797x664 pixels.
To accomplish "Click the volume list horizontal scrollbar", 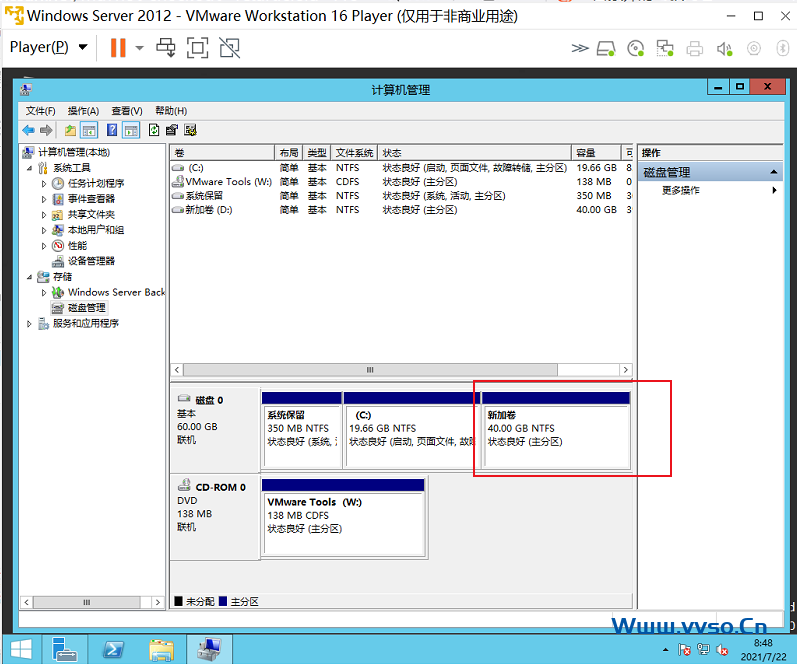I will pos(370,370).
